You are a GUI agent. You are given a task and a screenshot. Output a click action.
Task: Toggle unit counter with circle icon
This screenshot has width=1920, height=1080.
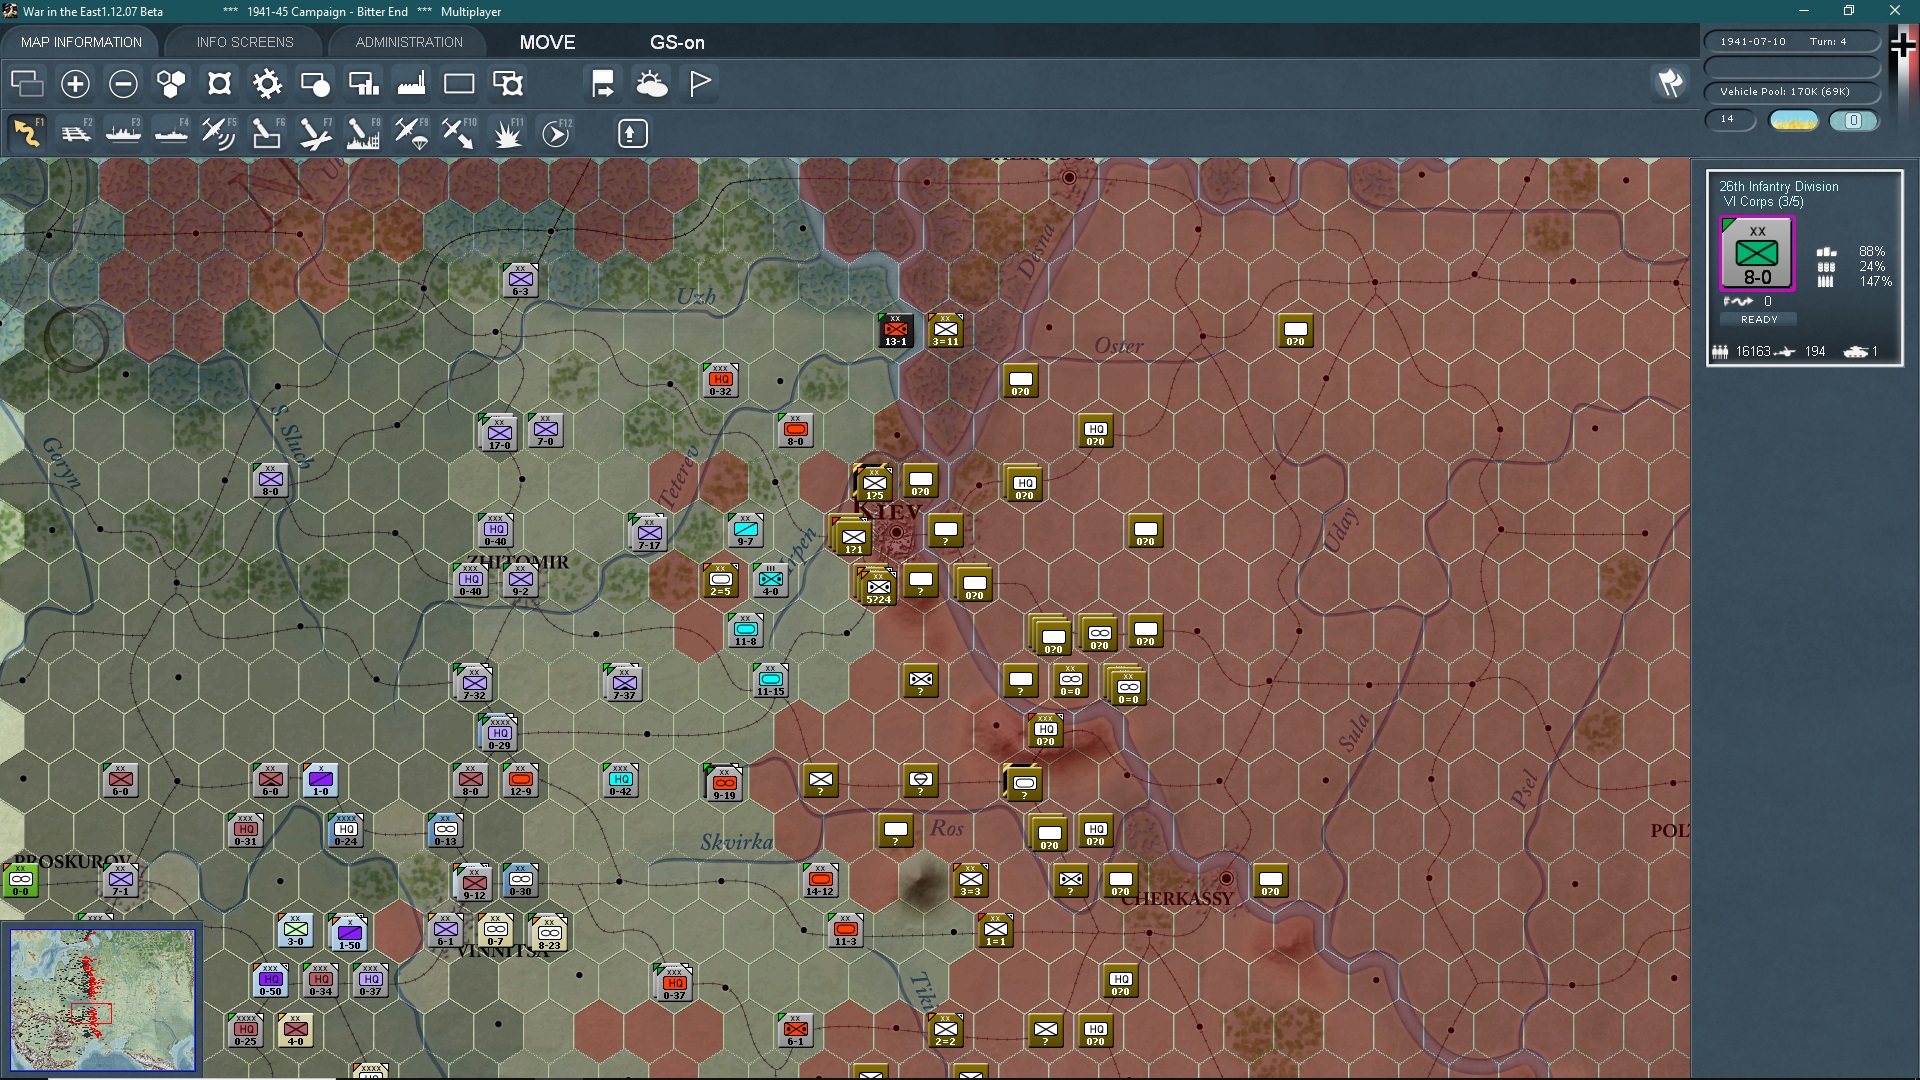coord(315,84)
